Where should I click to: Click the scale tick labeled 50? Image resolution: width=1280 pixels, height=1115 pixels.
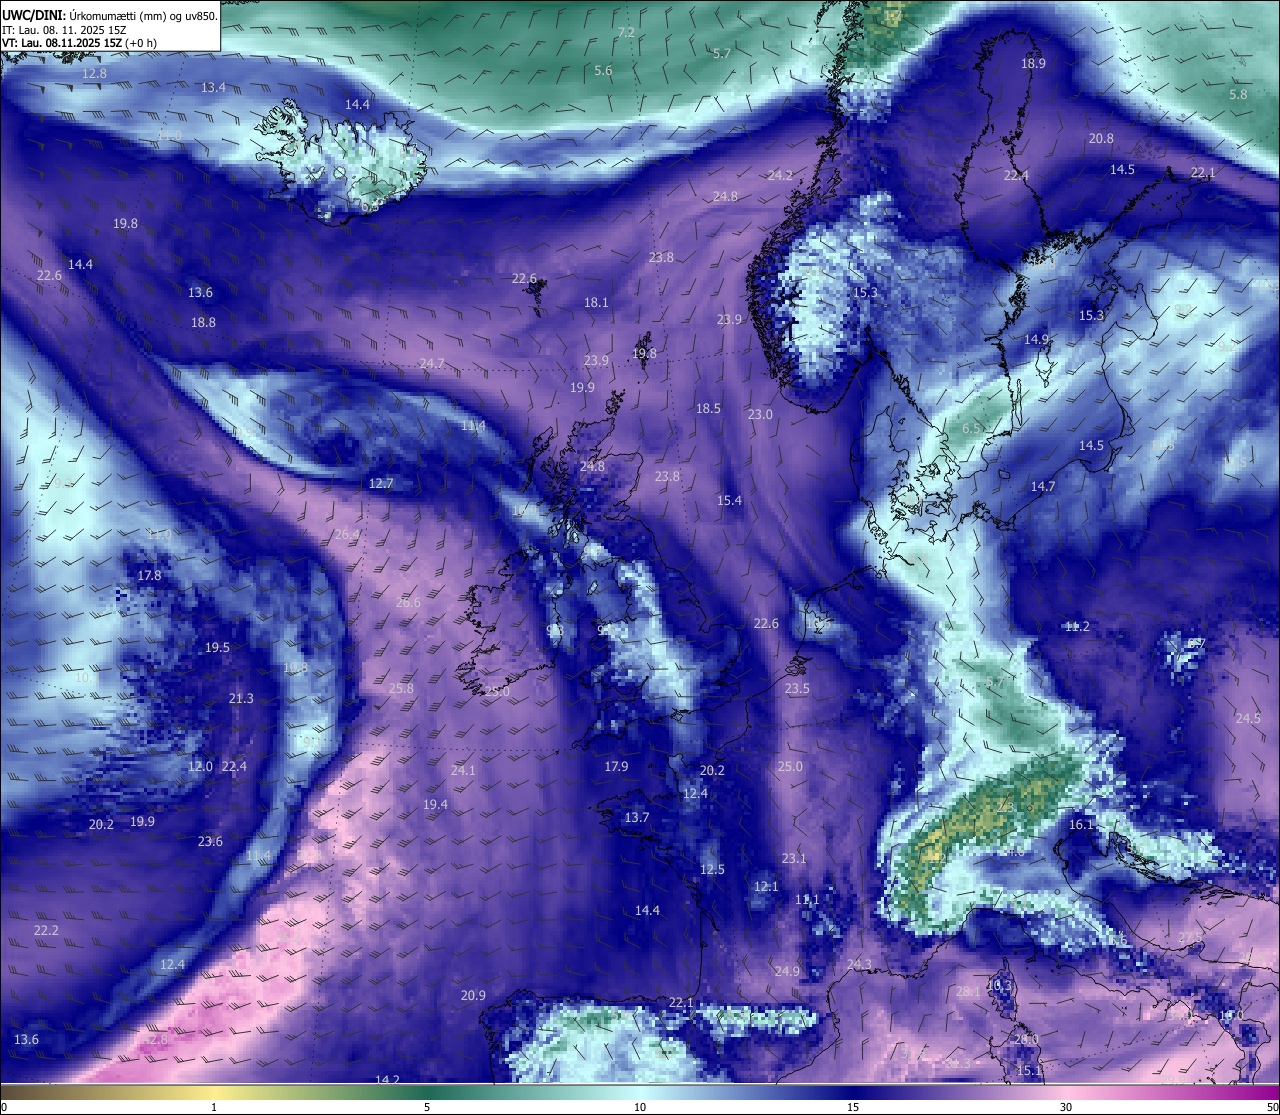pos(1272,1107)
